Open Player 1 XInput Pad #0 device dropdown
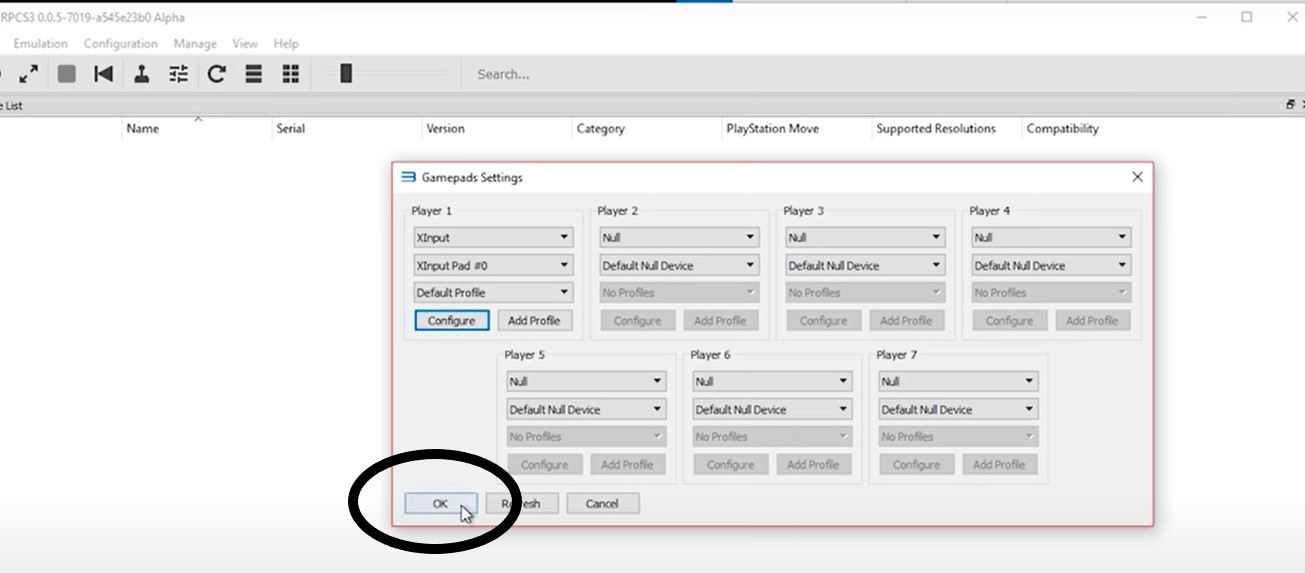This screenshot has height=573, width=1305. pyautogui.click(x=493, y=266)
